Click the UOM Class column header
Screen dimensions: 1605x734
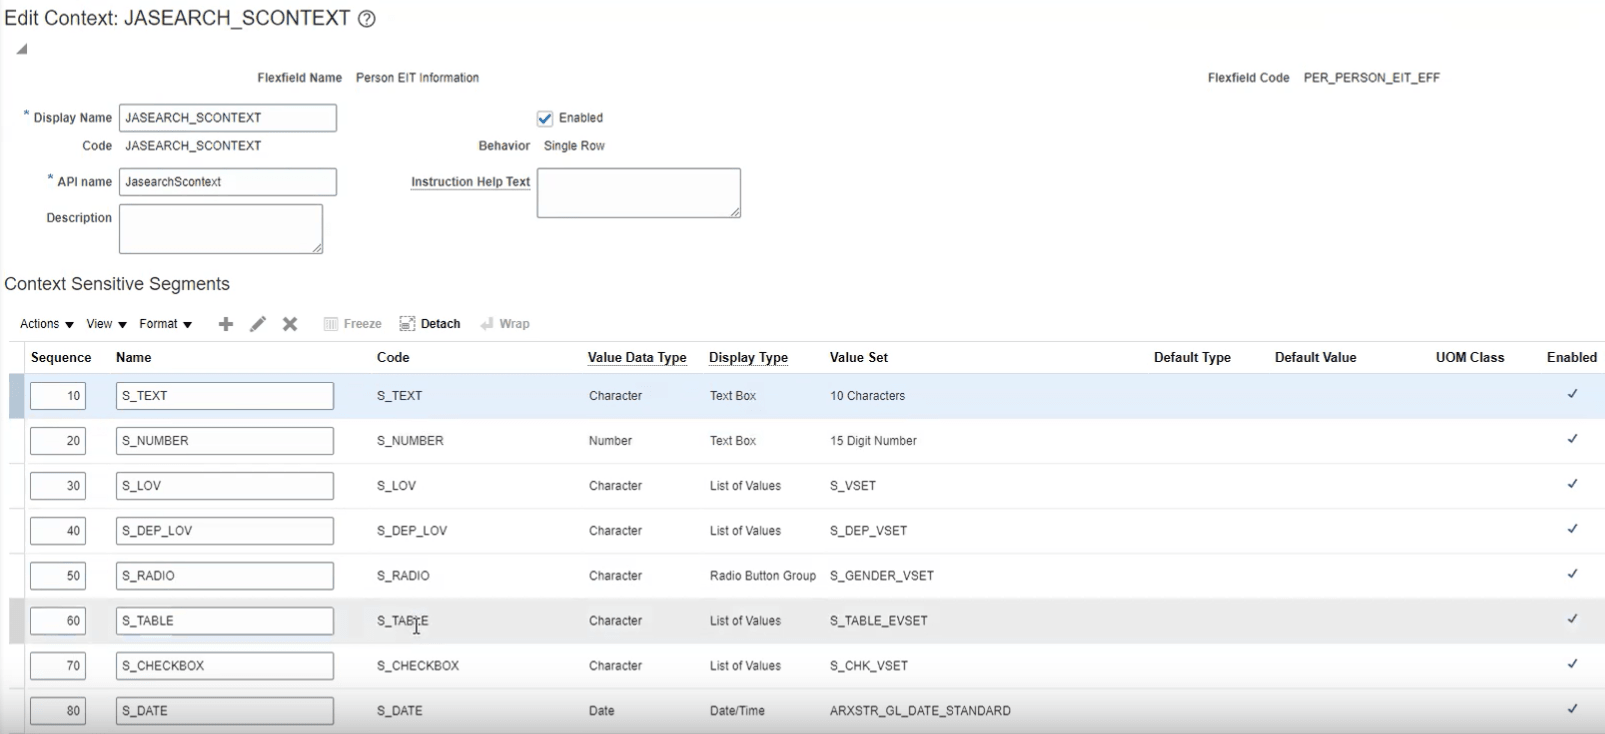point(1470,358)
